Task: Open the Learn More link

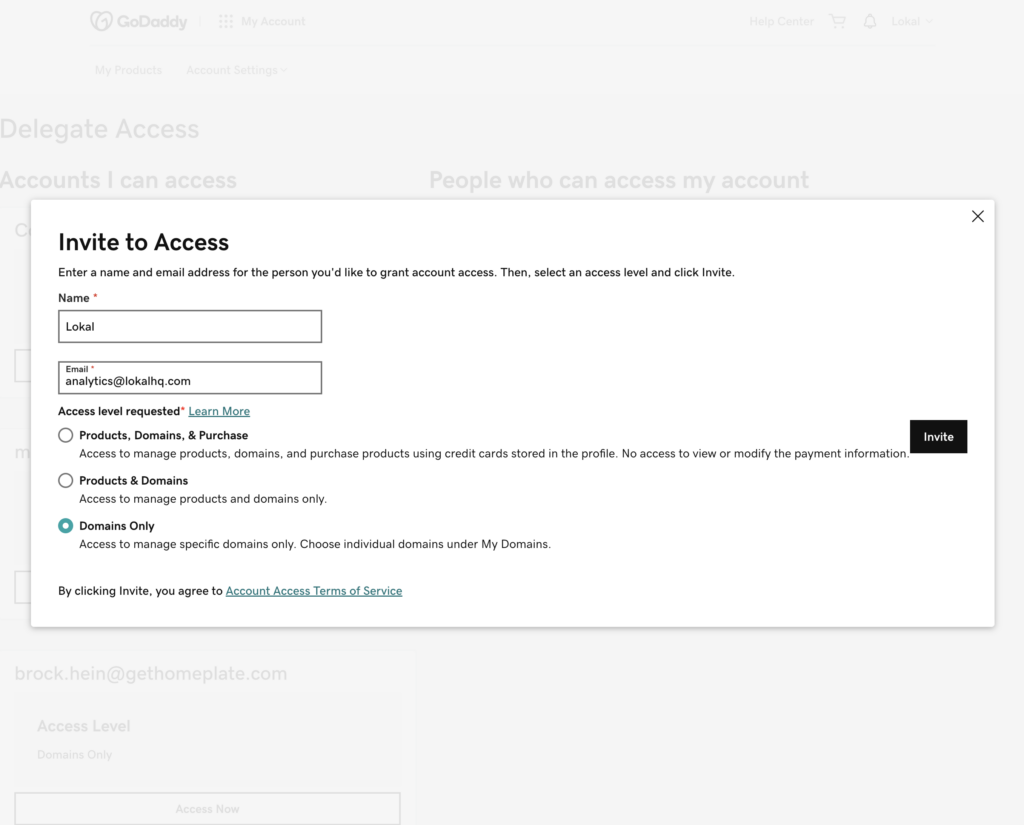Action: (219, 411)
